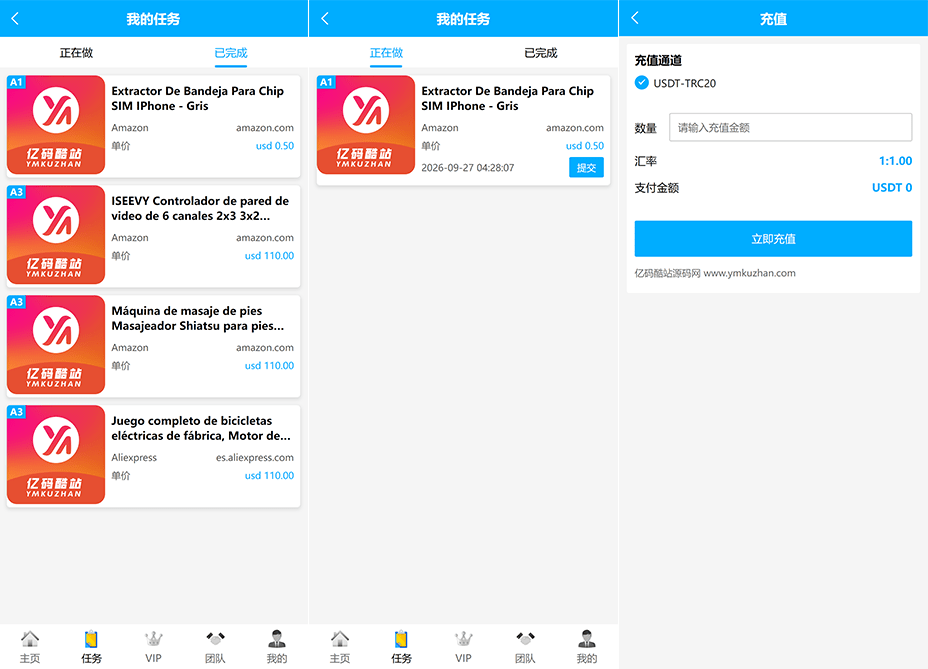Click the USDT 0 payment amount

pos(892,188)
